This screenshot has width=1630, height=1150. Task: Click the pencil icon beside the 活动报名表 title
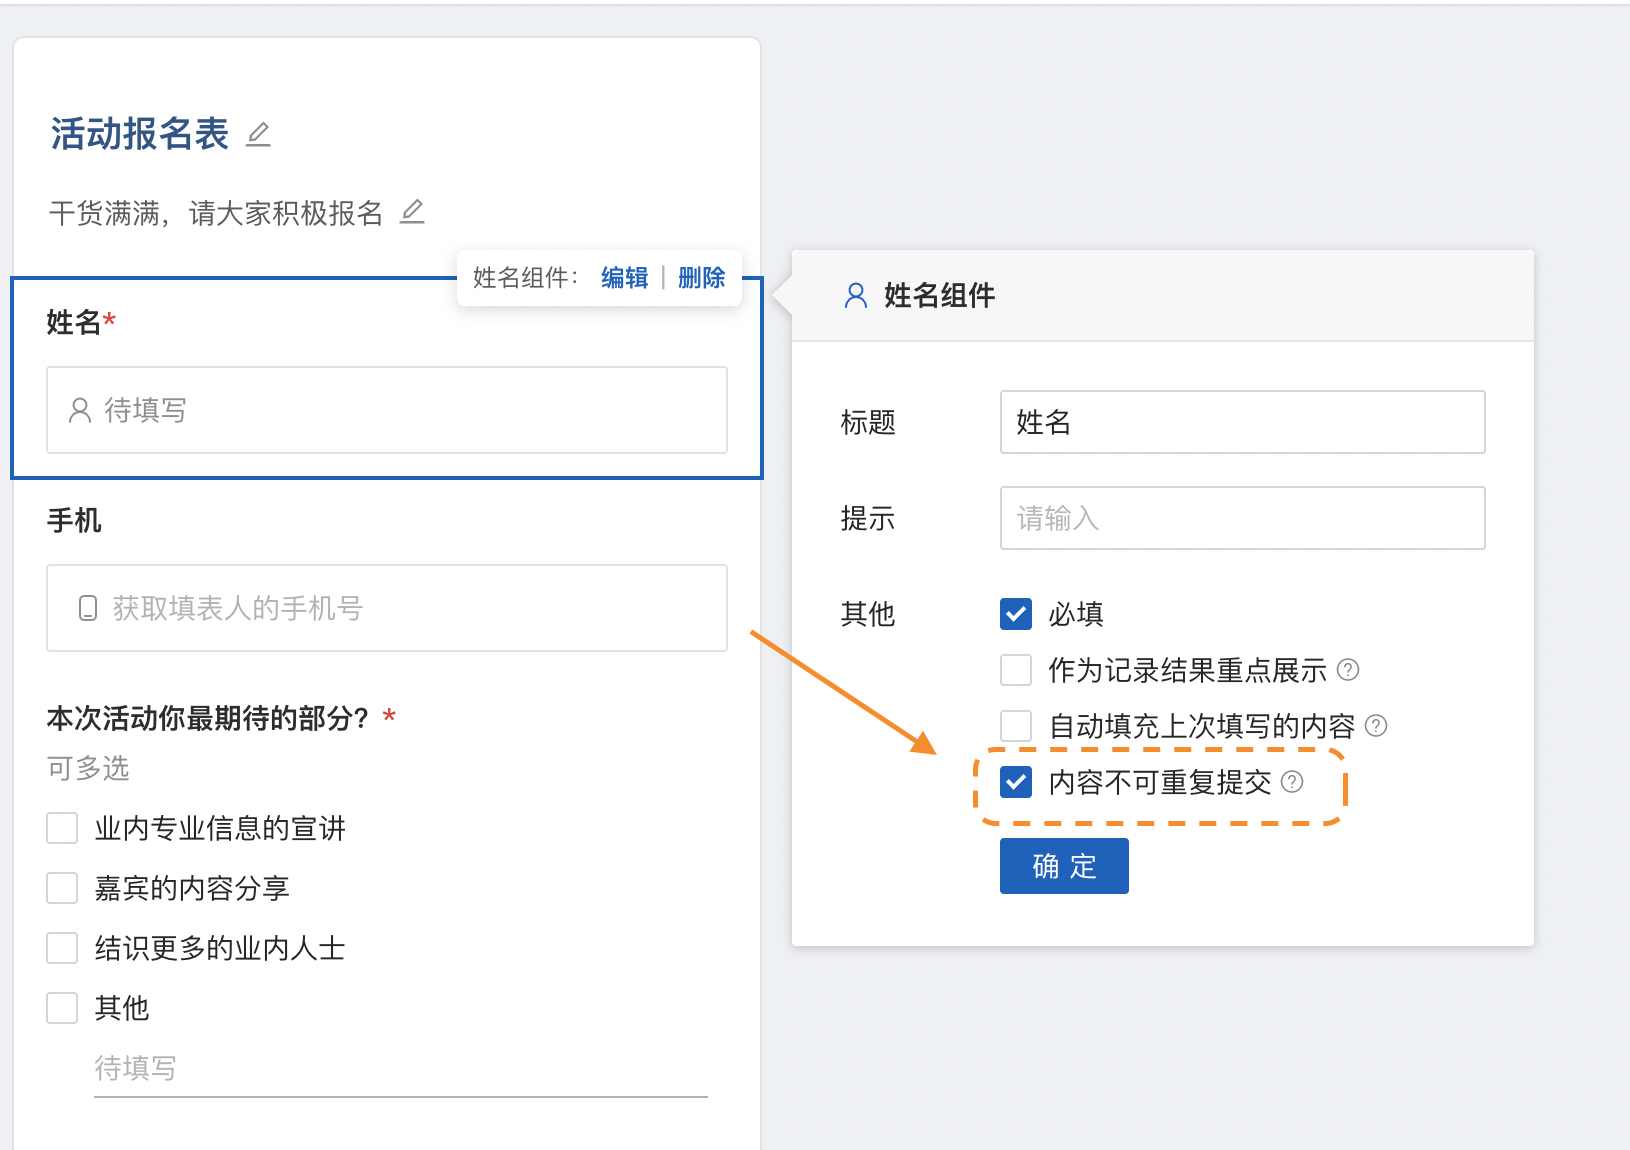point(258,134)
